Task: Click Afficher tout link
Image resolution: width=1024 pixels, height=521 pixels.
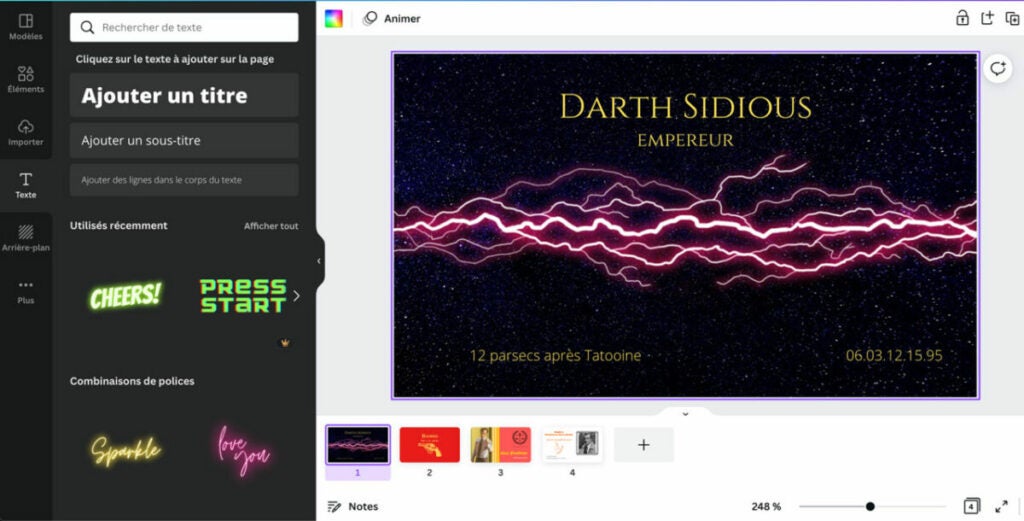Action: coord(271,226)
